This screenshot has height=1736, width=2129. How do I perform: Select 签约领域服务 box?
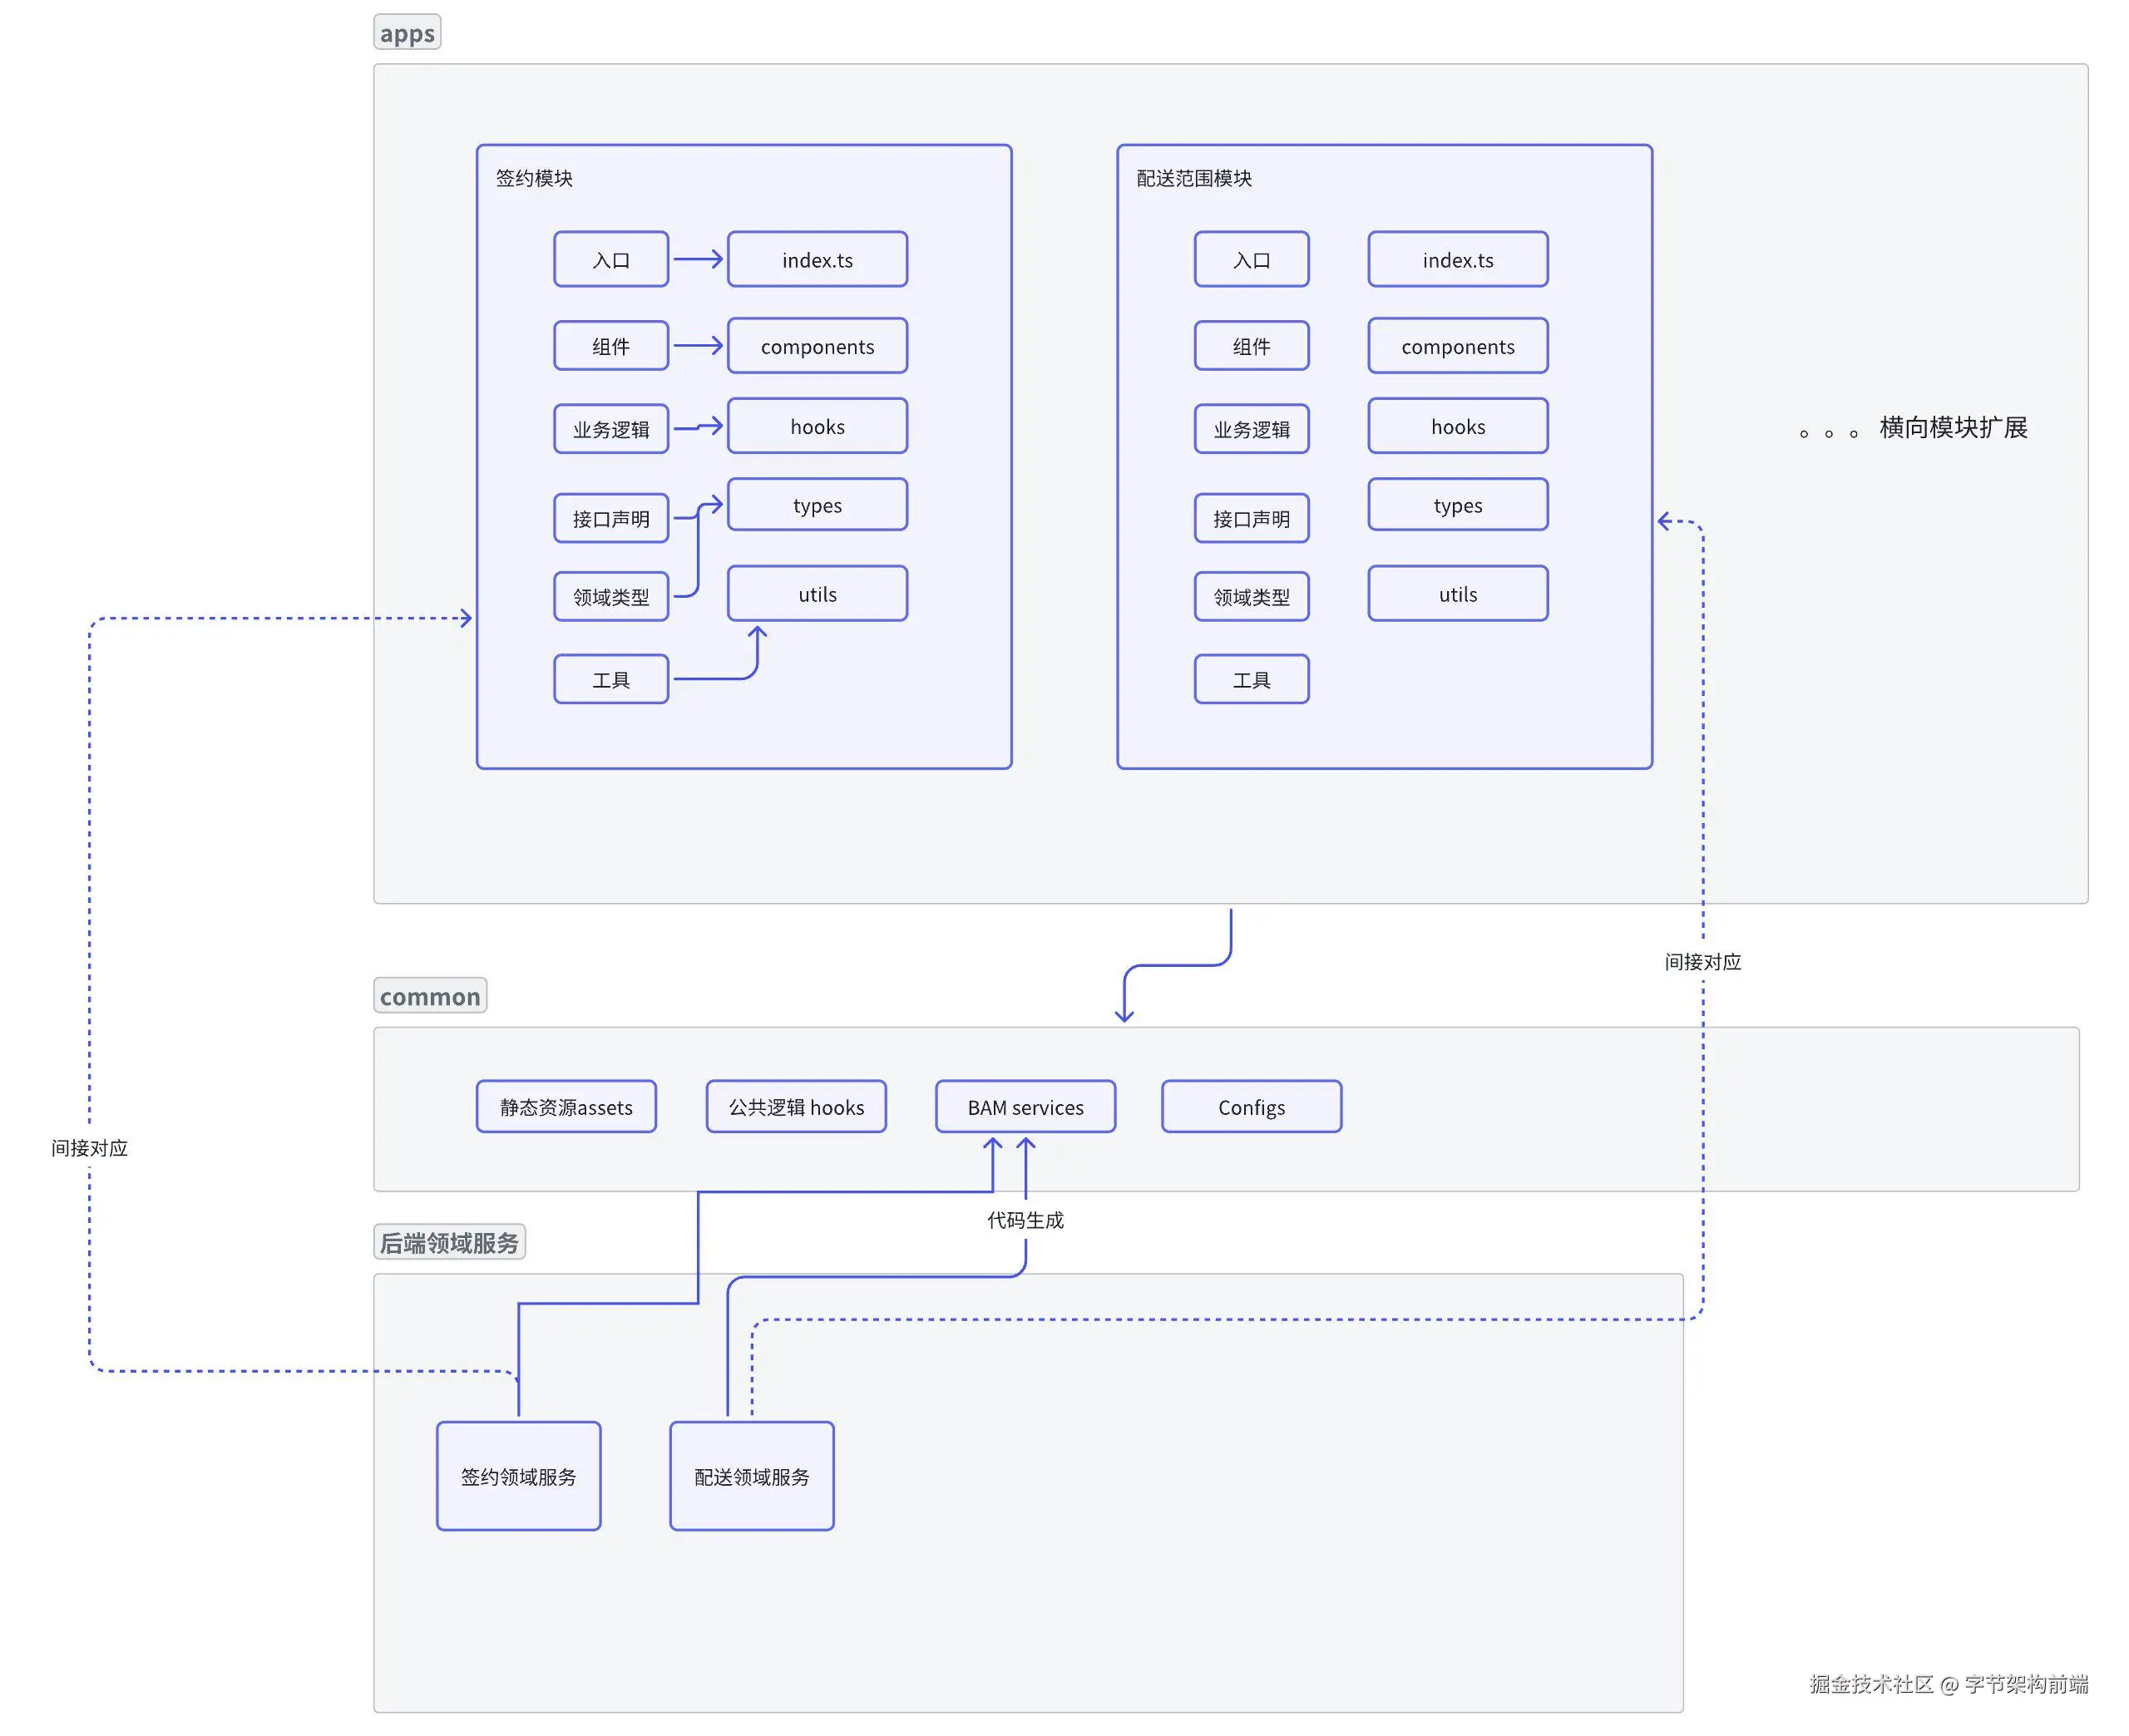pyautogui.click(x=518, y=1476)
